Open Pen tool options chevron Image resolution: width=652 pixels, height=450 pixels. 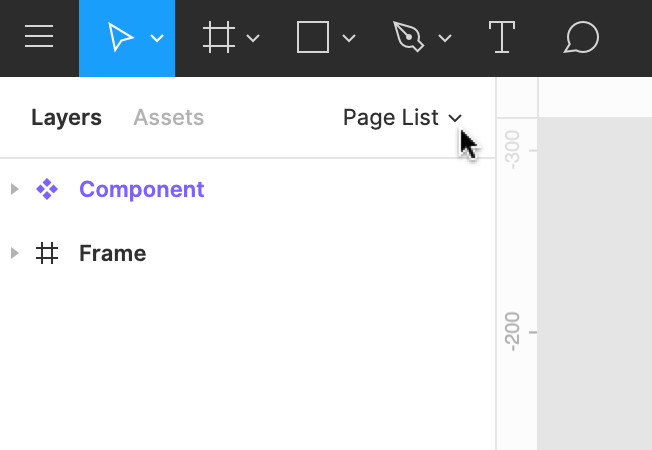coord(445,39)
